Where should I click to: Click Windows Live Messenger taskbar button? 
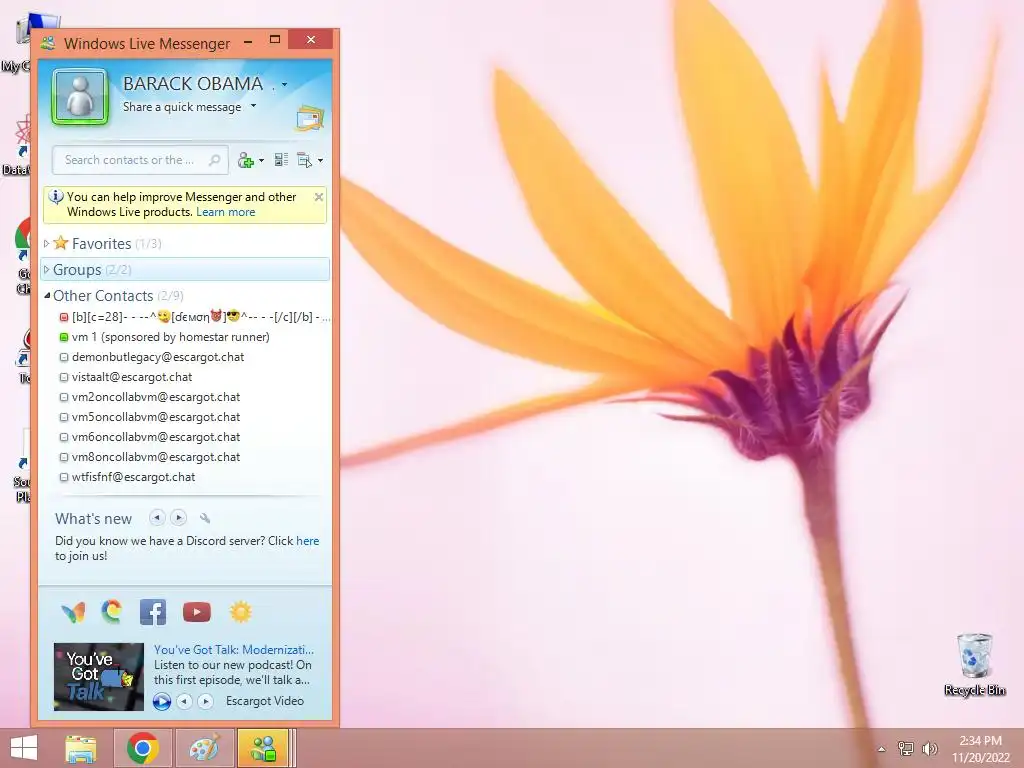(x=264, y=748)
